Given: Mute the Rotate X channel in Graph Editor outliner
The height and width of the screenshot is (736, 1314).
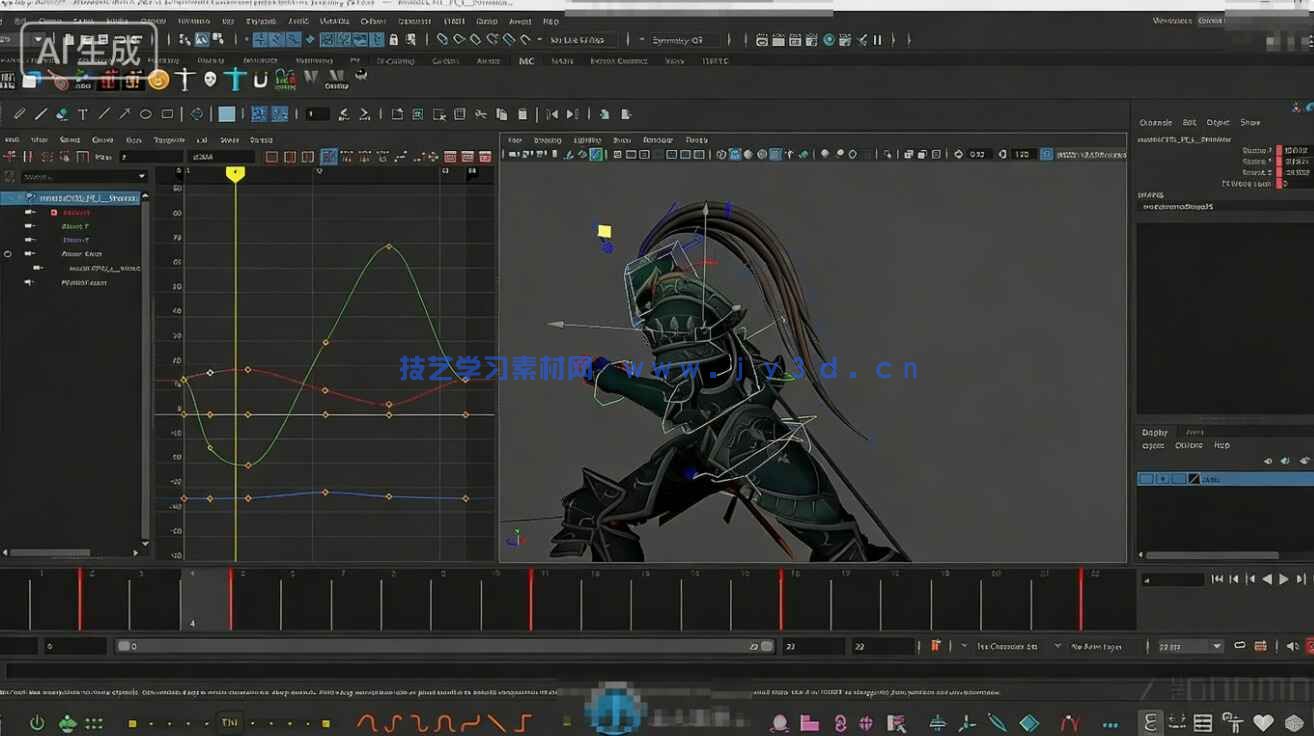Looking at the screenshot, I should [x=27, y=212].
